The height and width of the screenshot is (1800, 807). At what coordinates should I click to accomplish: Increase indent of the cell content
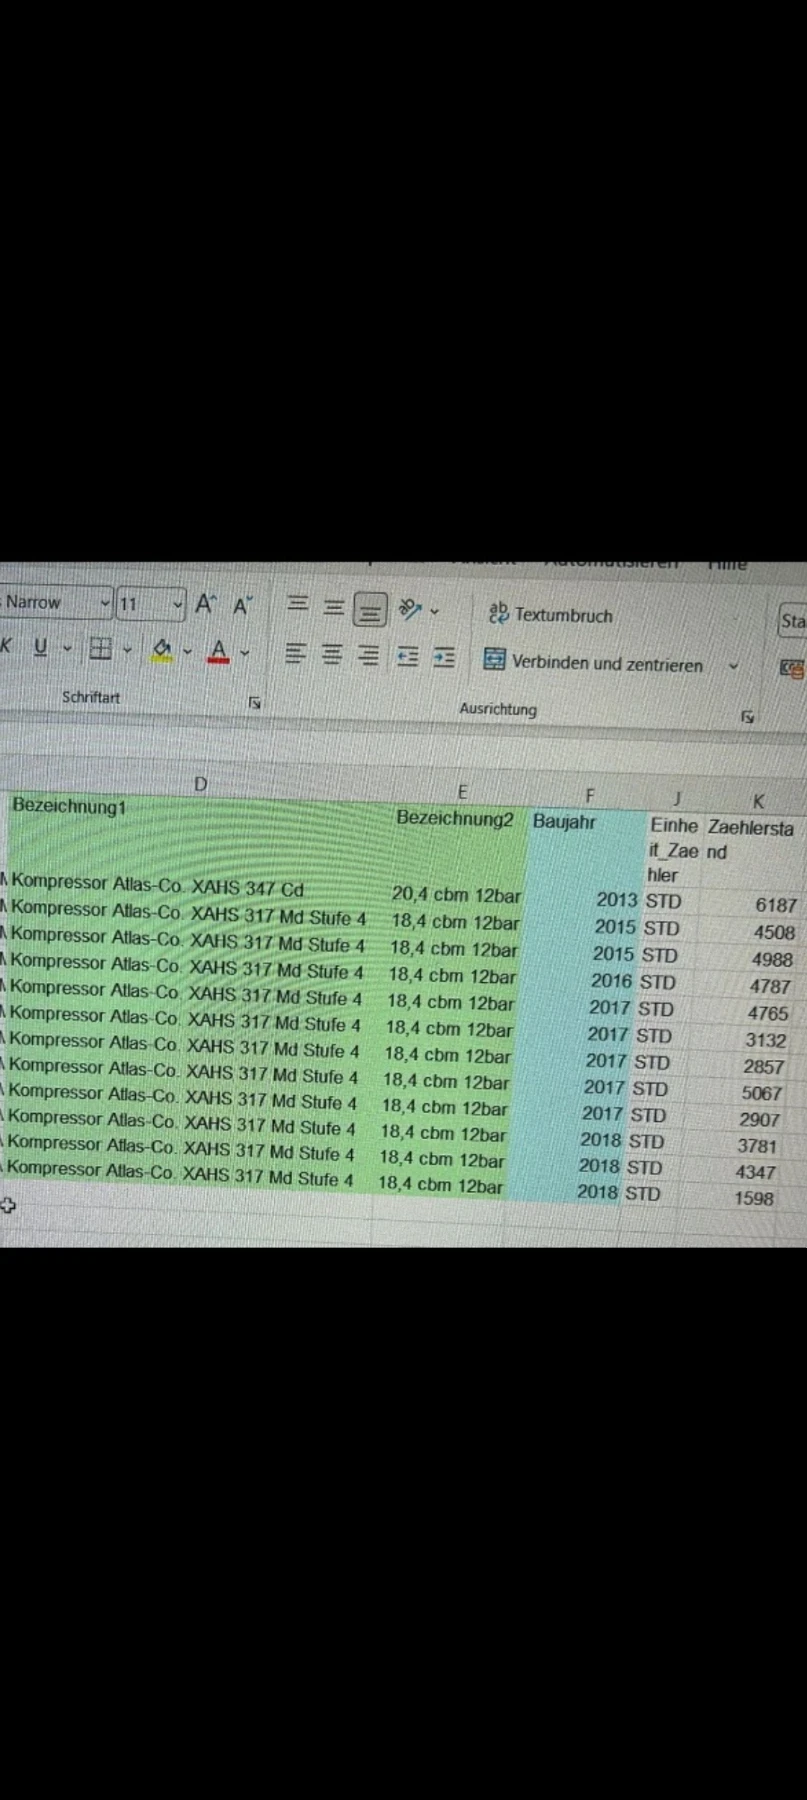(x=444, y=658)
